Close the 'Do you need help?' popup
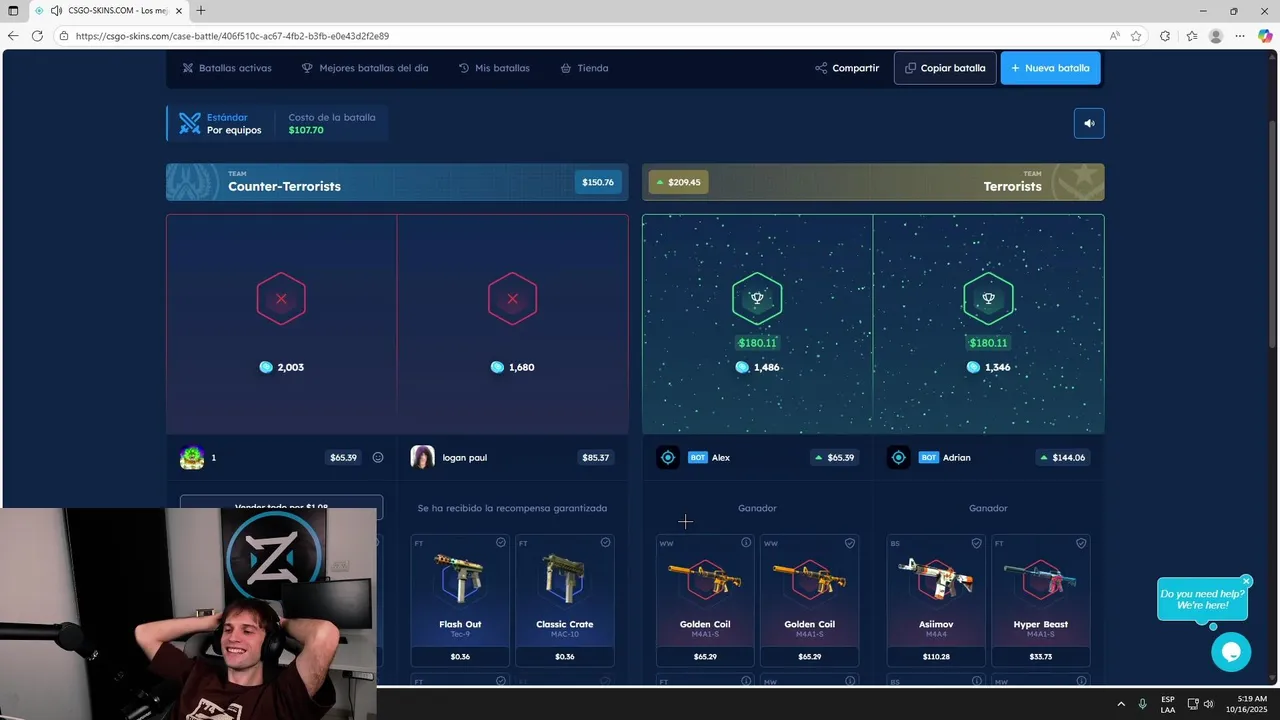 click(1246, 581)
